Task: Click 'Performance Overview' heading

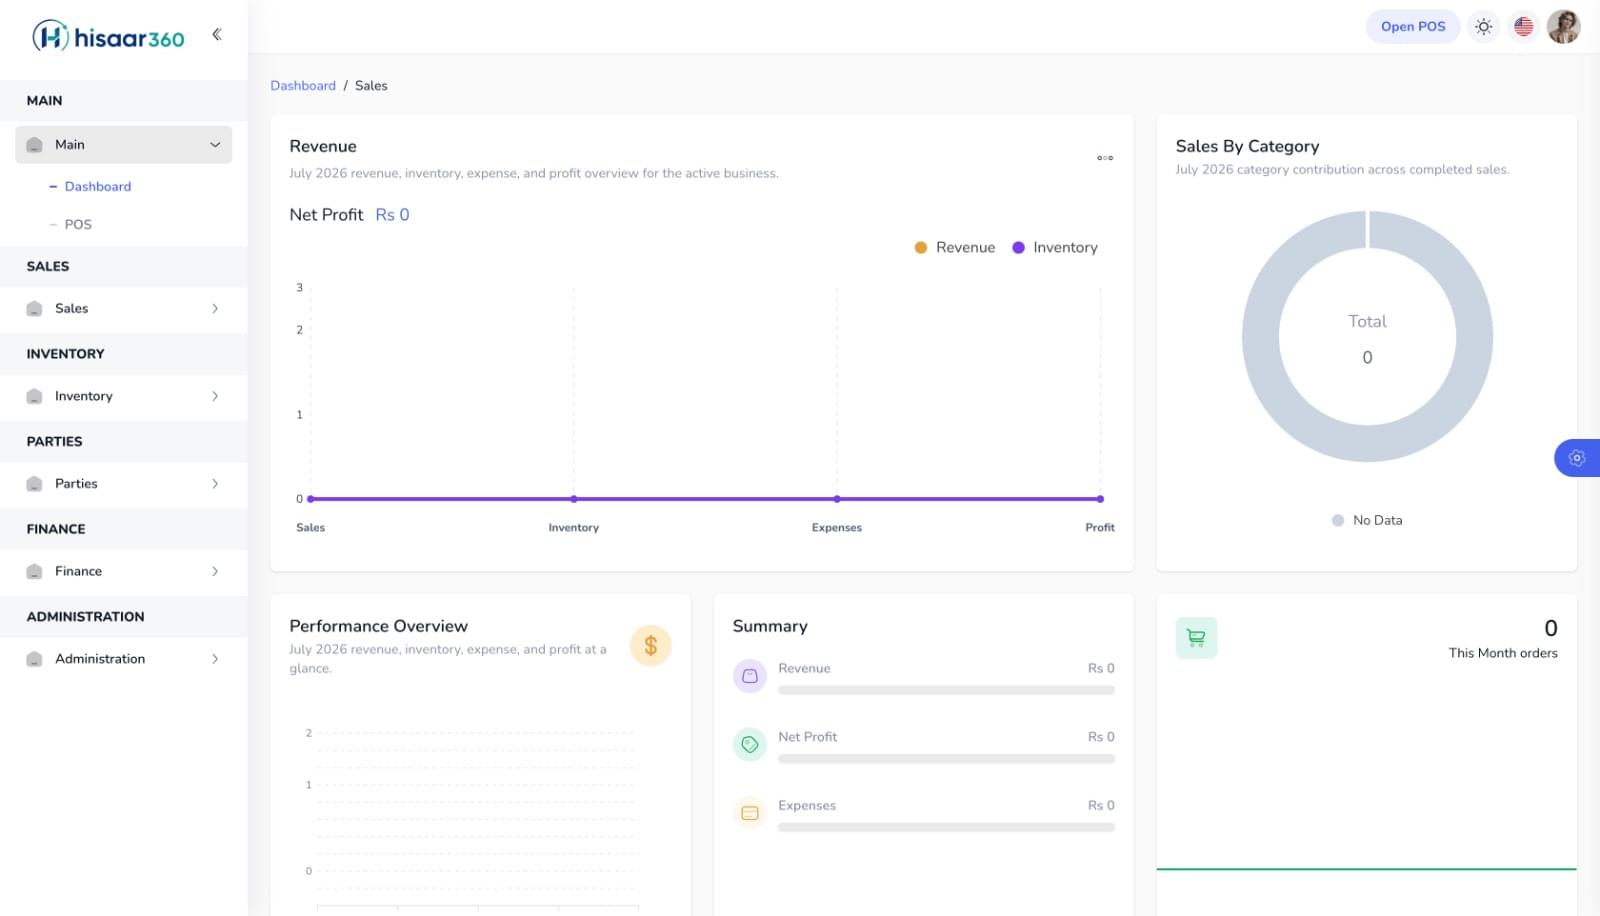Action: (378, 627)
